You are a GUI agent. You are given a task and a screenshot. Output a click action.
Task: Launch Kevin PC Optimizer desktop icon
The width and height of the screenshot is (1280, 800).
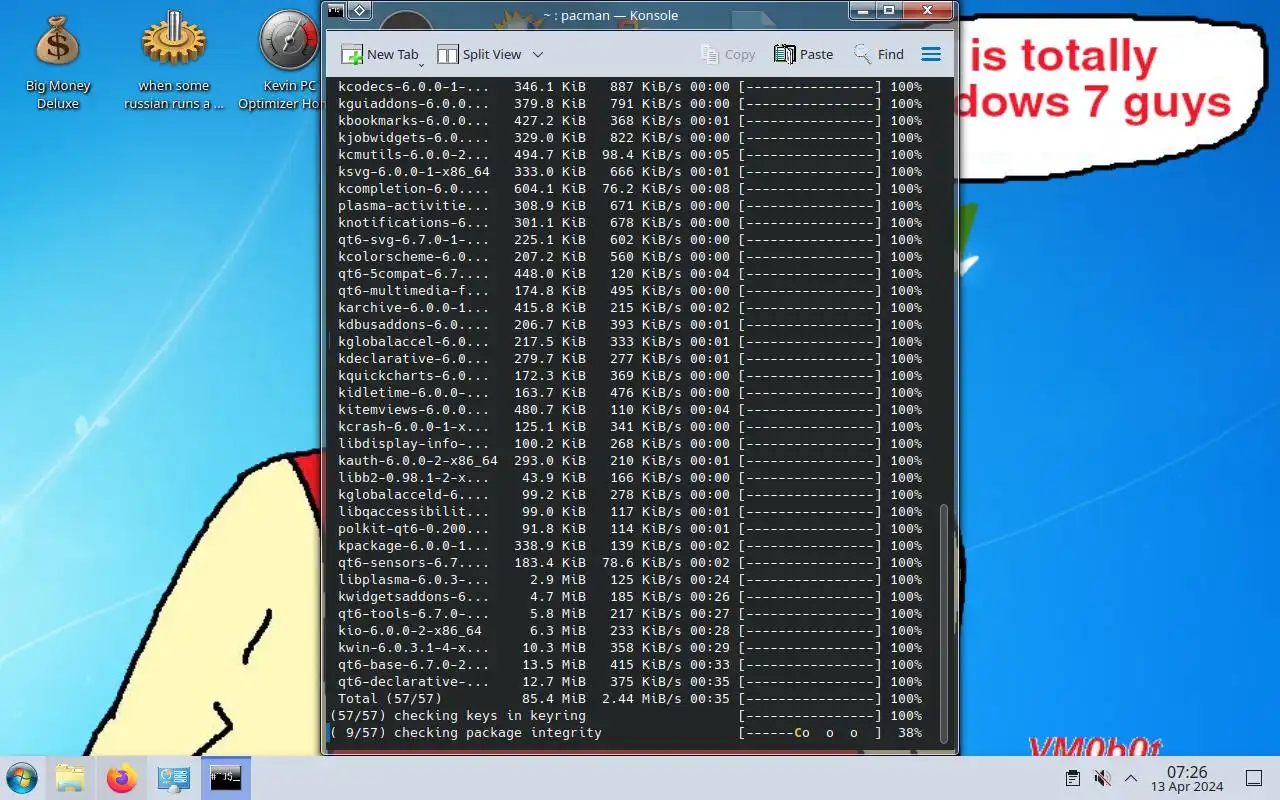(x=289, y=62)
